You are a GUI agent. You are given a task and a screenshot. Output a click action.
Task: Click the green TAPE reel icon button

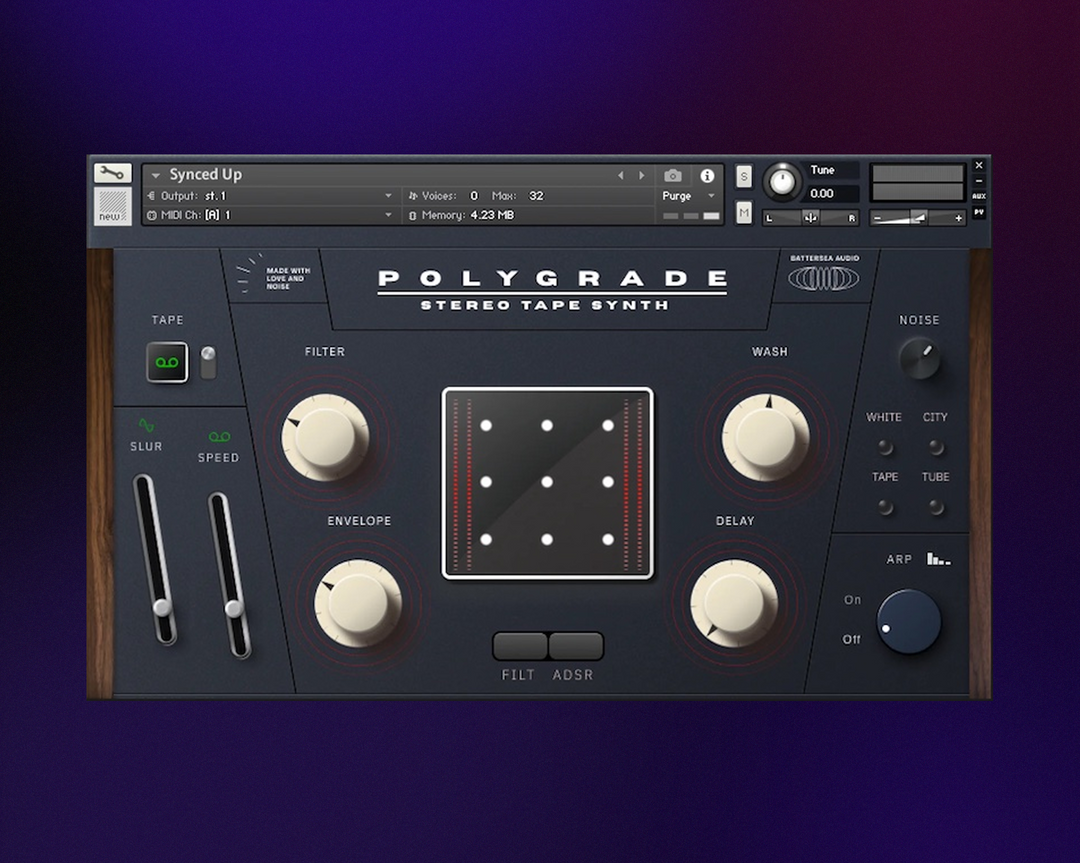click(167, 362)
